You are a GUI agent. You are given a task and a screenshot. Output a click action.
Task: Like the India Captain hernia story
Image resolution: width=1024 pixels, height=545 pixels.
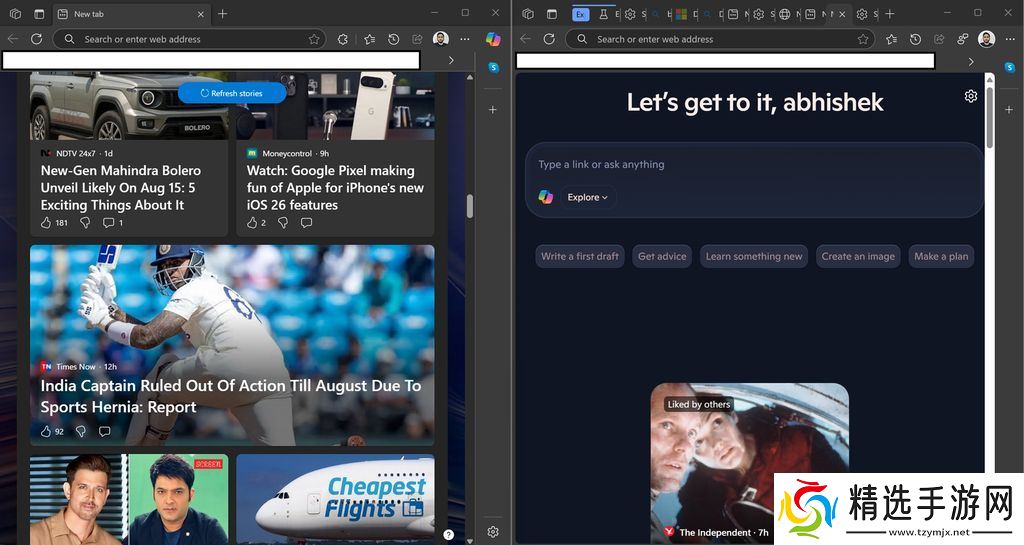pyautogui.click(x=46, y=431)
